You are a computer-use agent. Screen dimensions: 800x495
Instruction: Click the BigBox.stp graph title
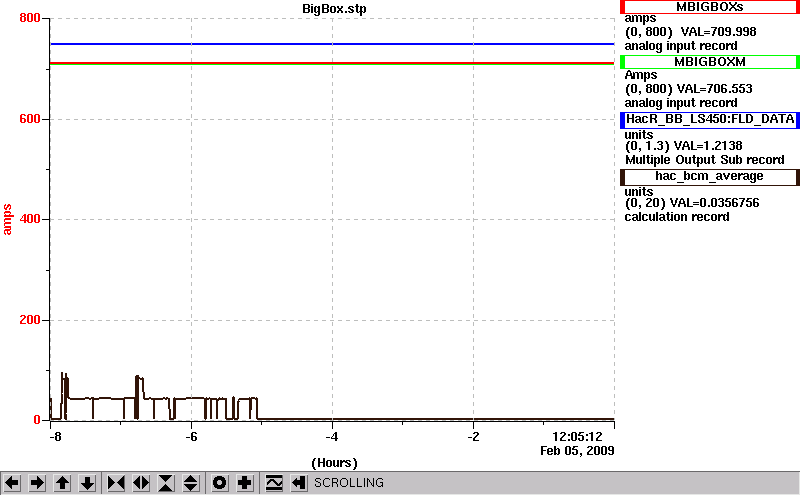point(334,9)
